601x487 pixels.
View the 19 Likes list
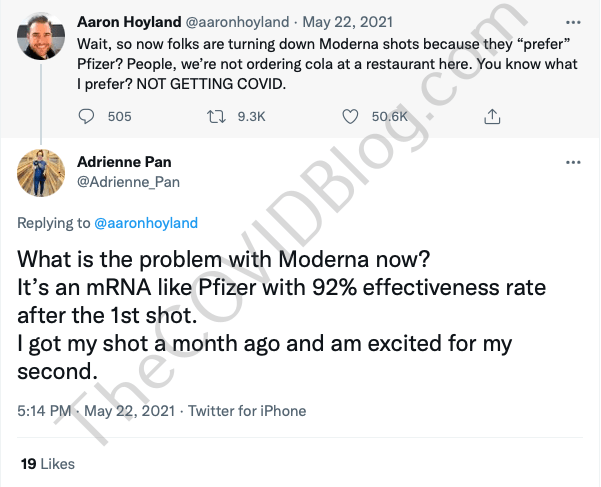tap(47, 464)
